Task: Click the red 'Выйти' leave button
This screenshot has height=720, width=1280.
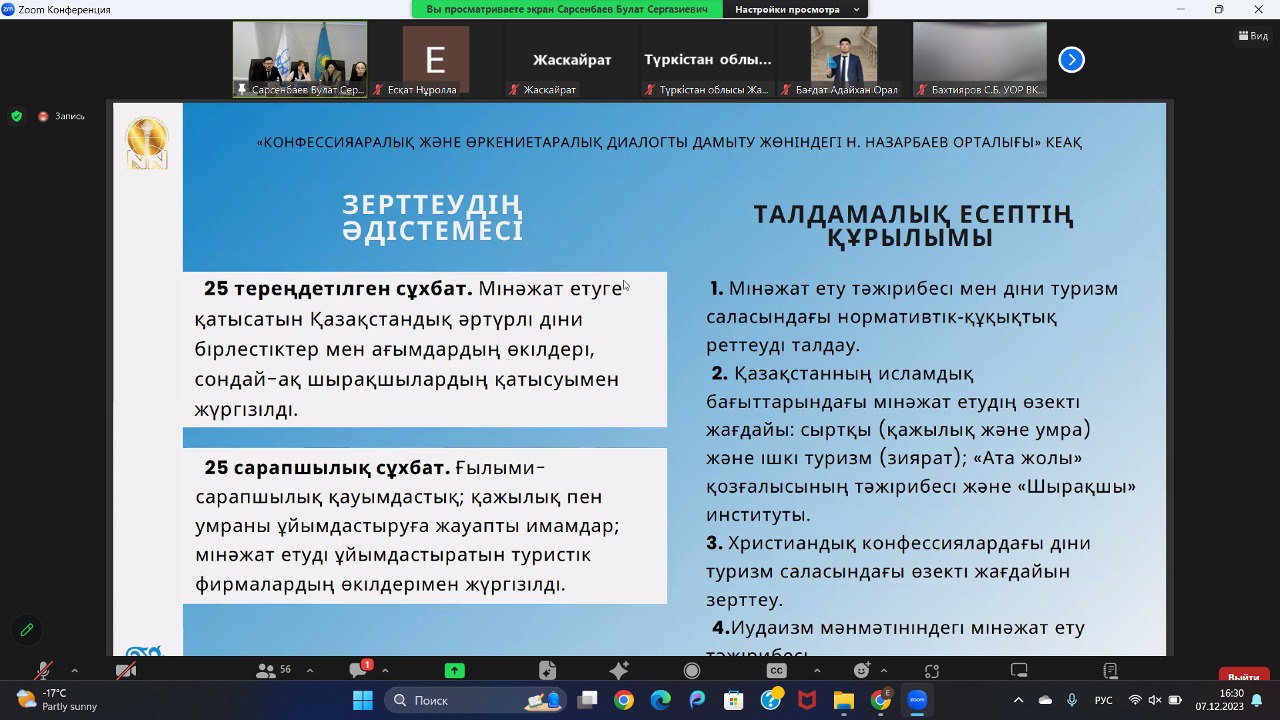Action: [1243, 676]
